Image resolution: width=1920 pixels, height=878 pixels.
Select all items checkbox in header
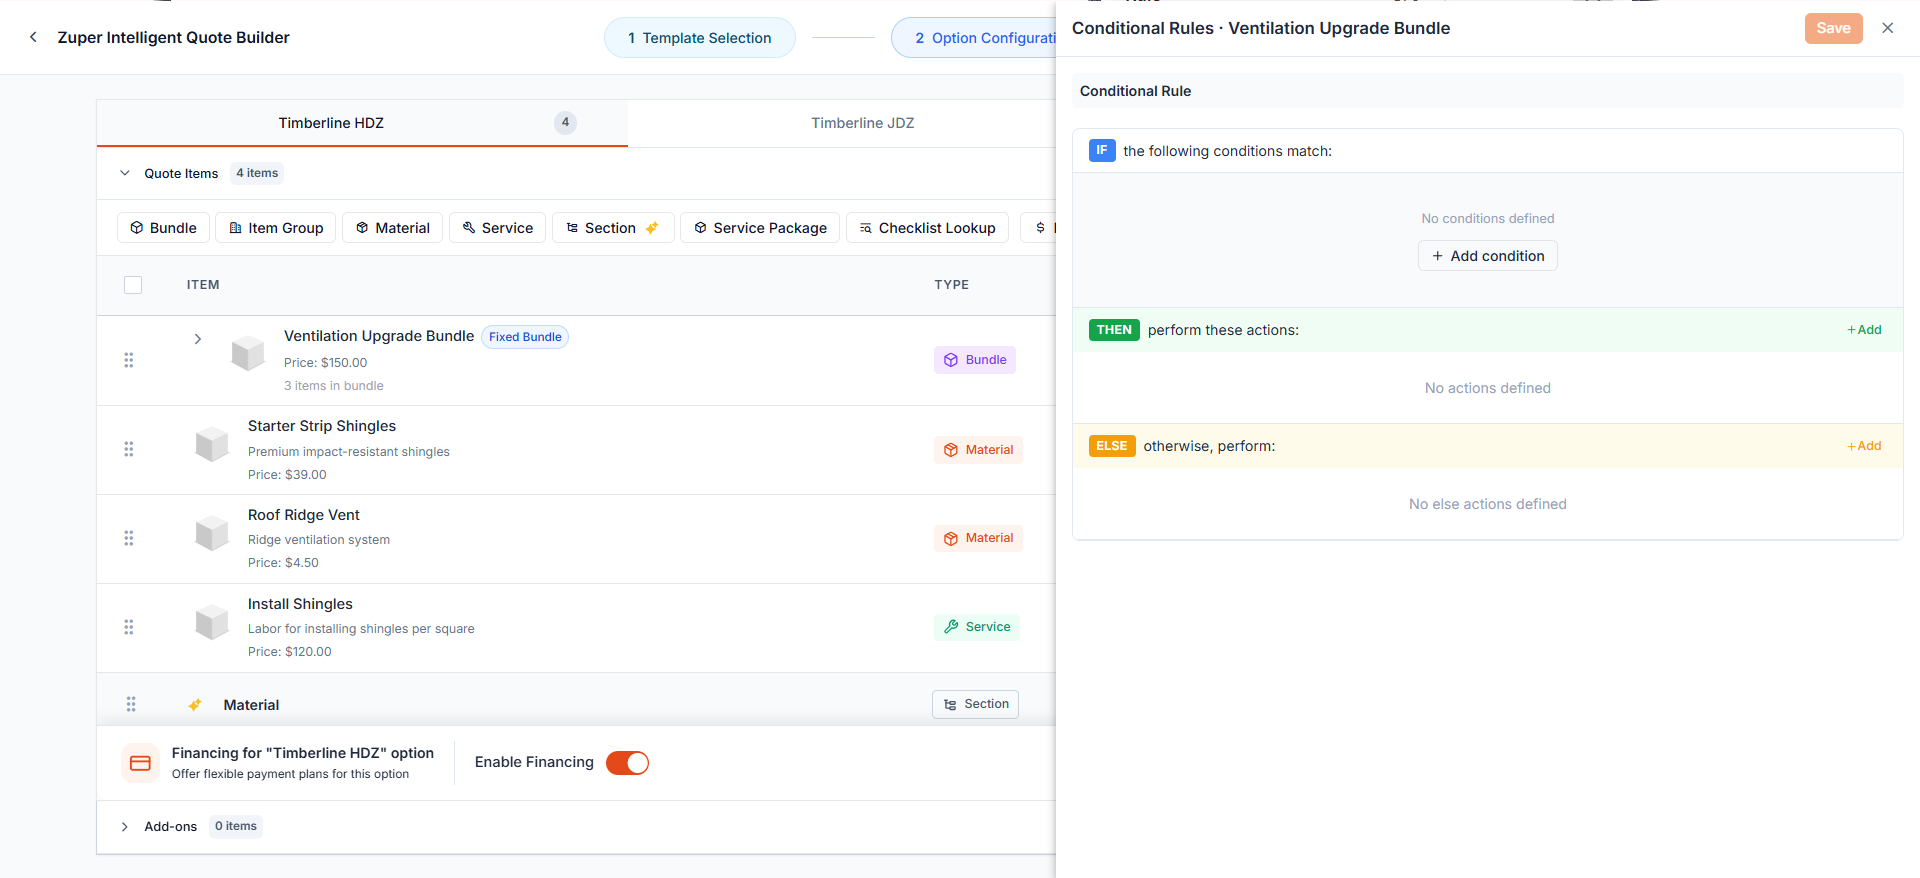pyautogui.click(x=133, y=285)
